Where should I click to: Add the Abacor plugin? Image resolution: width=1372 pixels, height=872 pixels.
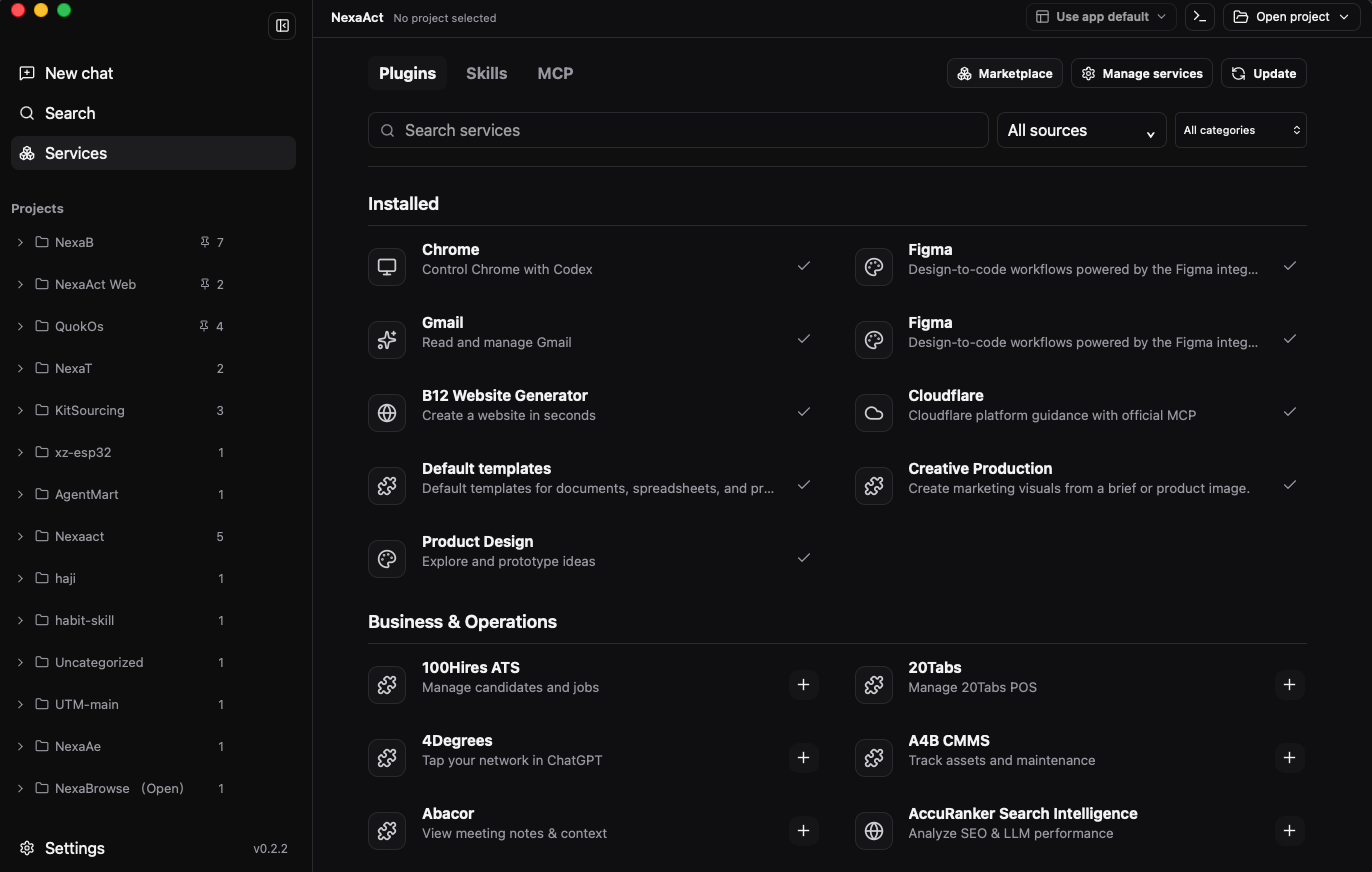pos(803,831)
